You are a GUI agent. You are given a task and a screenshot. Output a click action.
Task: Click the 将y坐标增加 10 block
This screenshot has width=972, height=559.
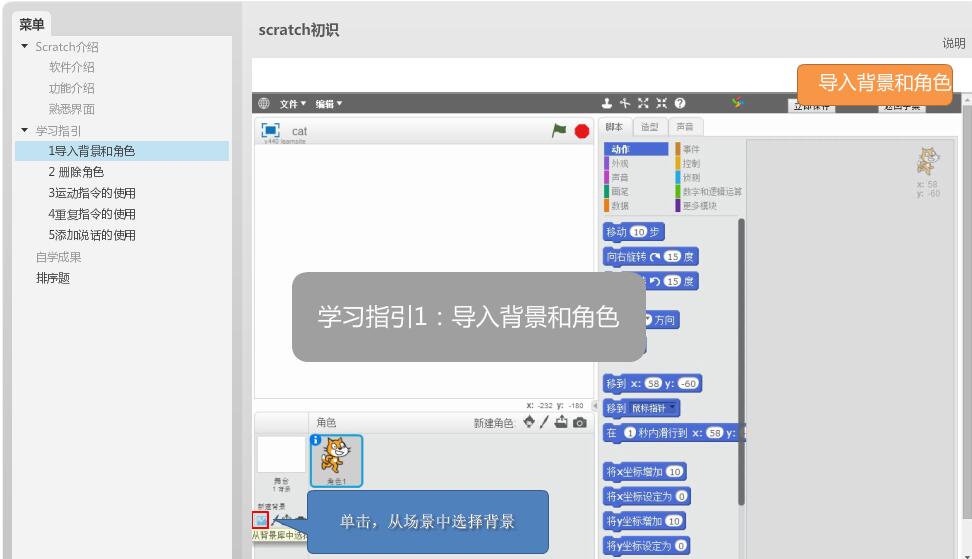click(x=645, y=521)
